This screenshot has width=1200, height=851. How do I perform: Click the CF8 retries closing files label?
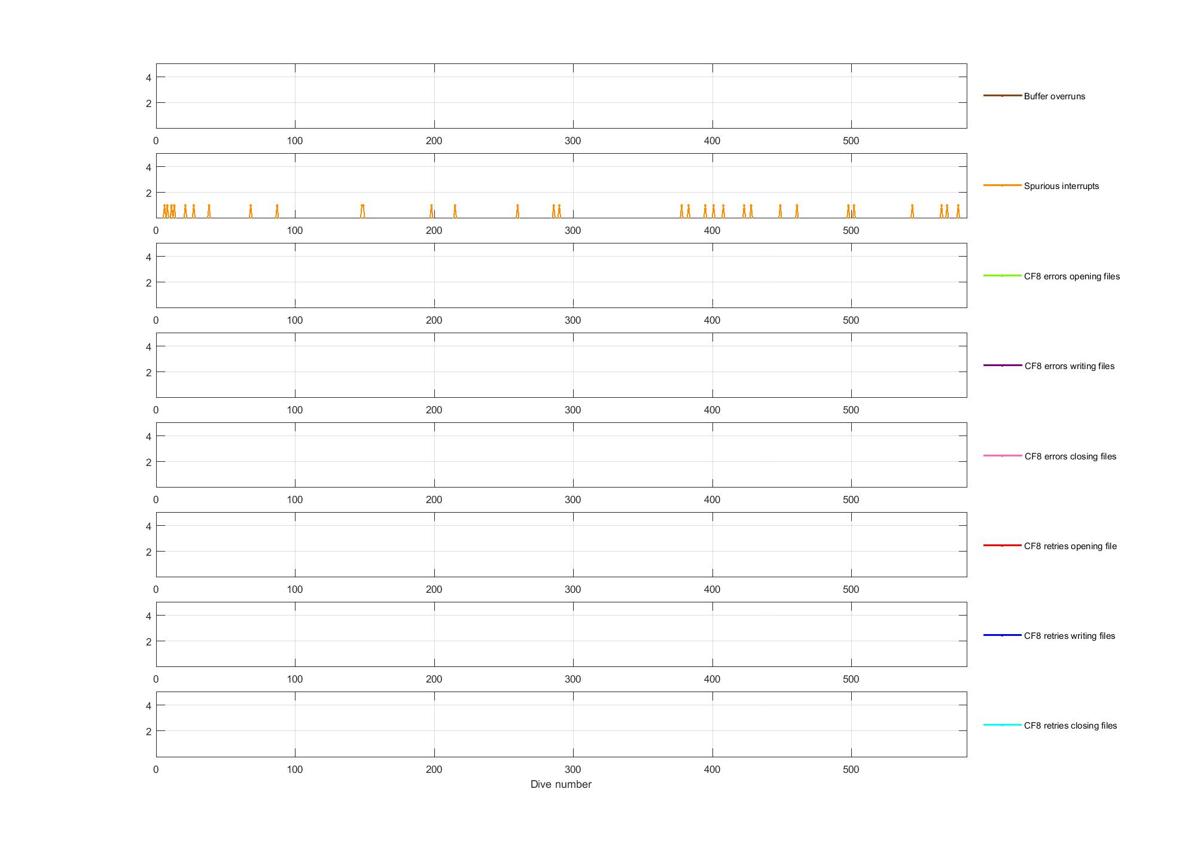(1070, 726)
